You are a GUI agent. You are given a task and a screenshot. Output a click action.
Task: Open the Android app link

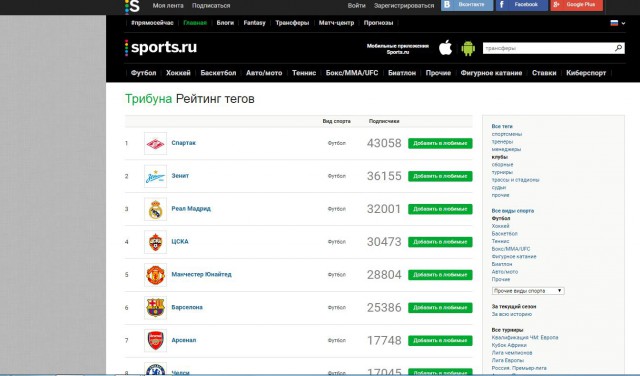coord(468,48)
